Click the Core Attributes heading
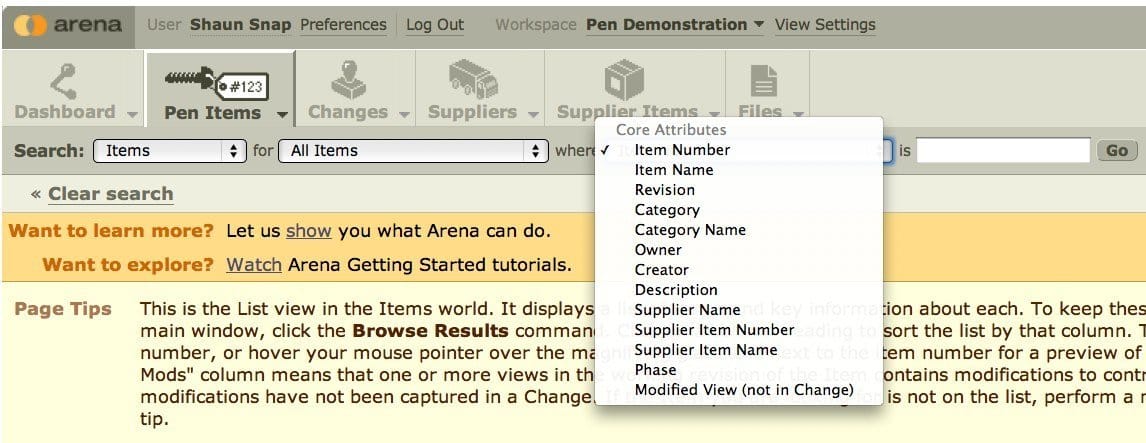Viewport: 1146px width, 443px height. (671, 129)
